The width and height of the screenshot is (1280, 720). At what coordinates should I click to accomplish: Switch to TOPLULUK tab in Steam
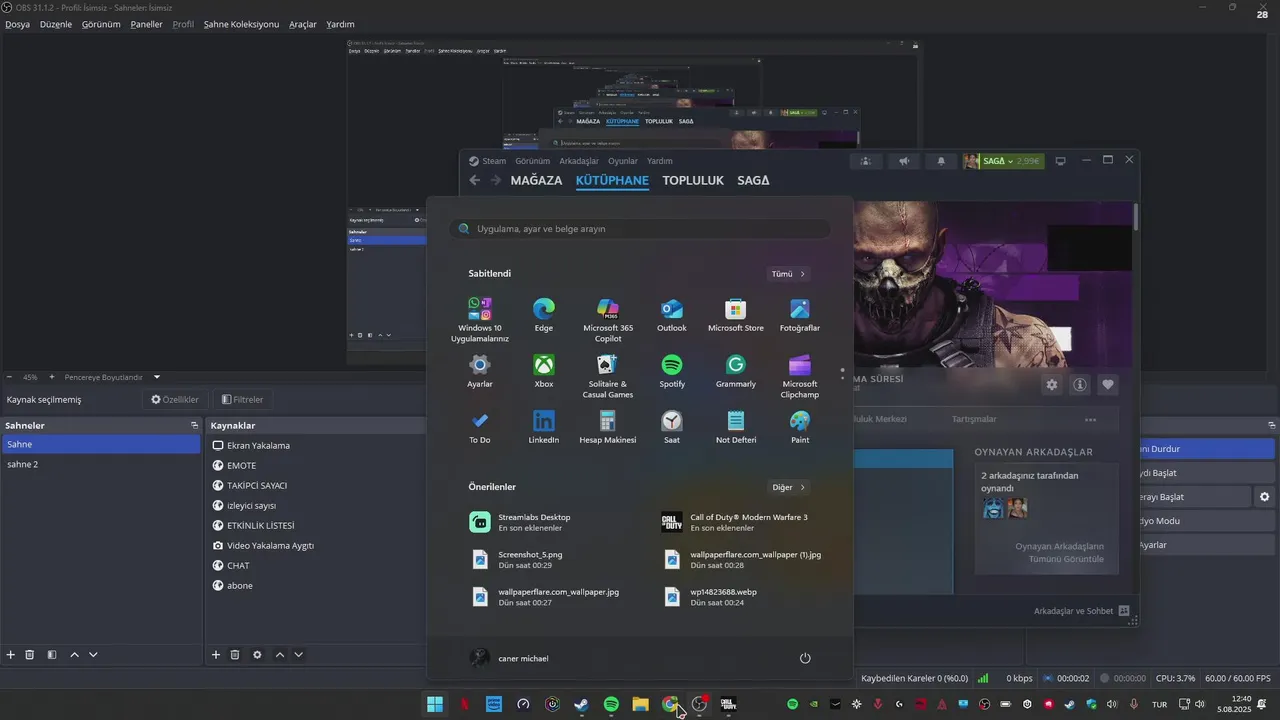693,181
